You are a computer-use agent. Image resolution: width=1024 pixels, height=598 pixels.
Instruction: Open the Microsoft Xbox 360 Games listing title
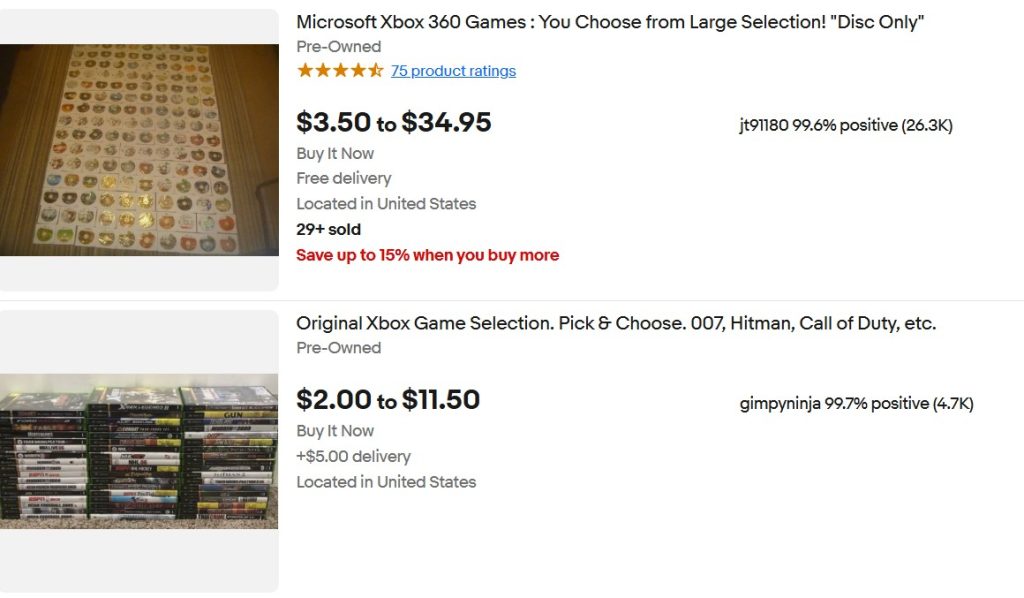(610, 22)
